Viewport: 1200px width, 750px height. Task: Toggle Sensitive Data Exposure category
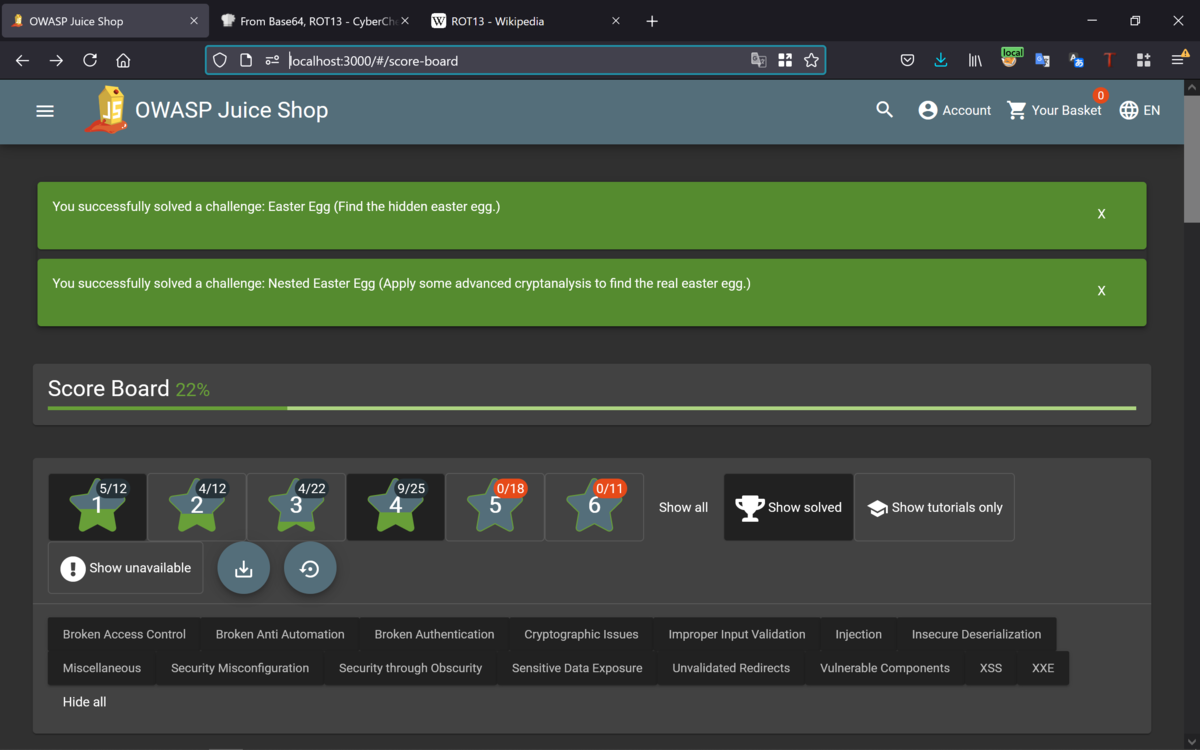(577, 668)
